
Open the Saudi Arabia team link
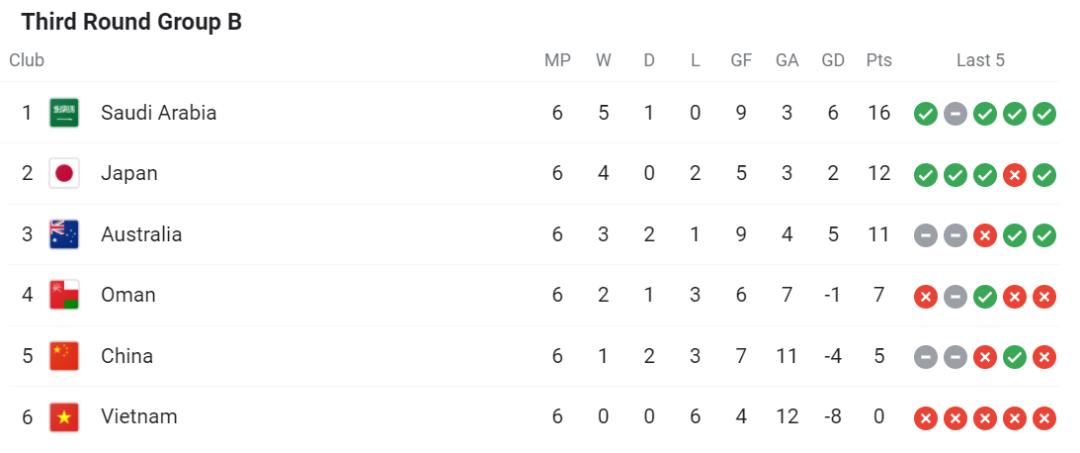coord(159,113)
